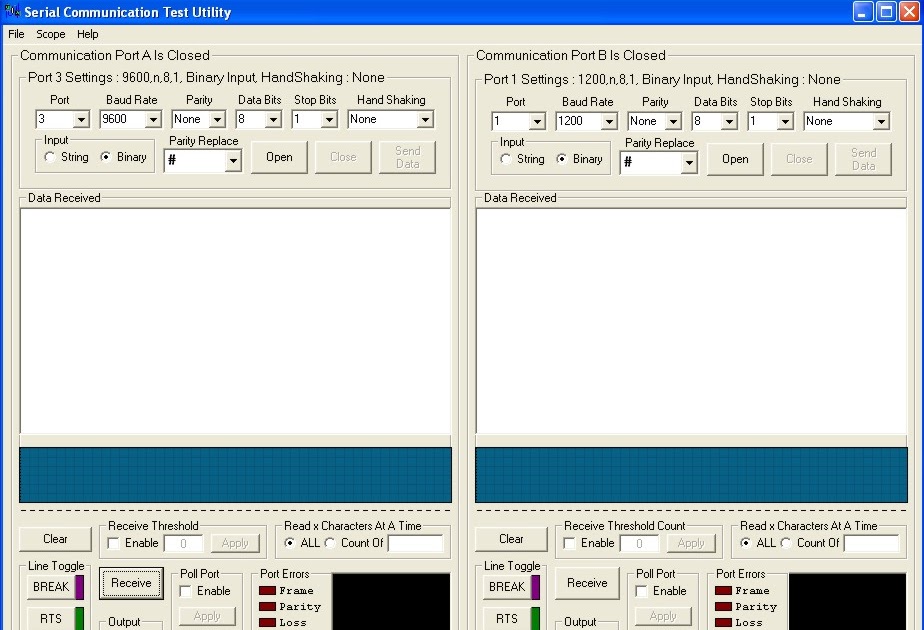Click inside the Count Of field for Port B

(871, 543)
